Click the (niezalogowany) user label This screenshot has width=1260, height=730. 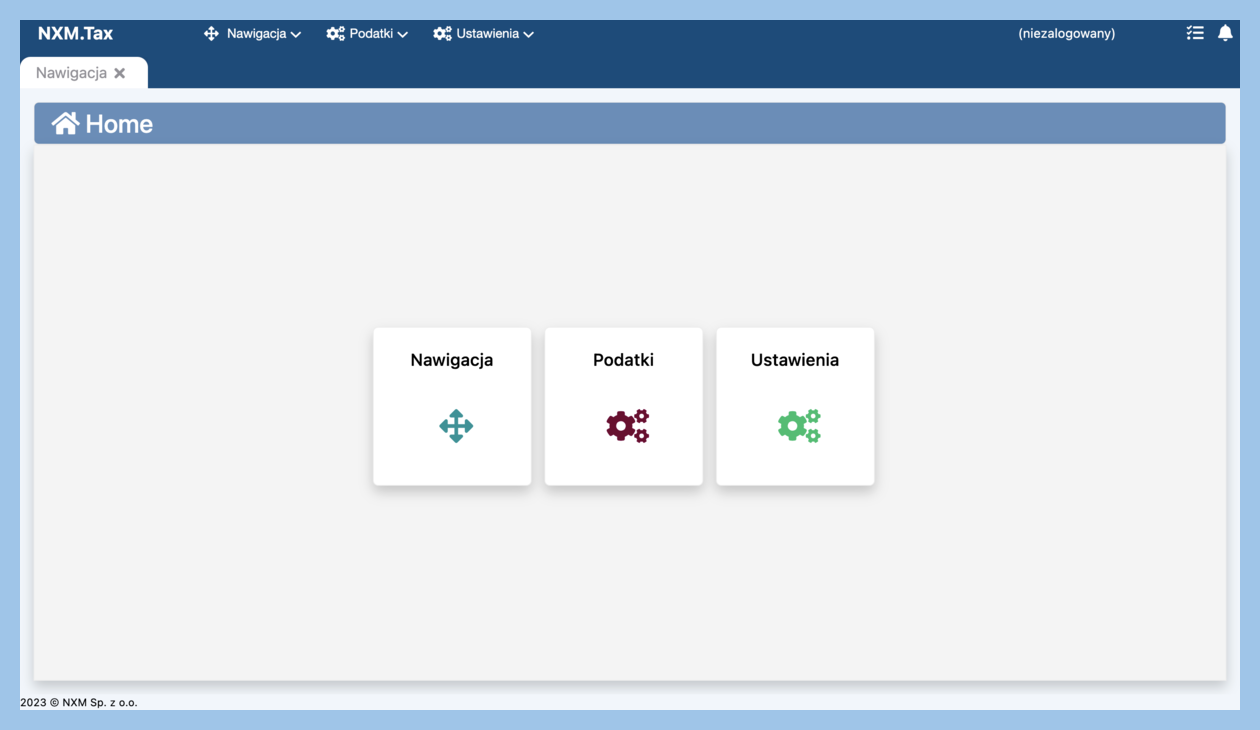pyautogui.click(x=1066, y=34)
